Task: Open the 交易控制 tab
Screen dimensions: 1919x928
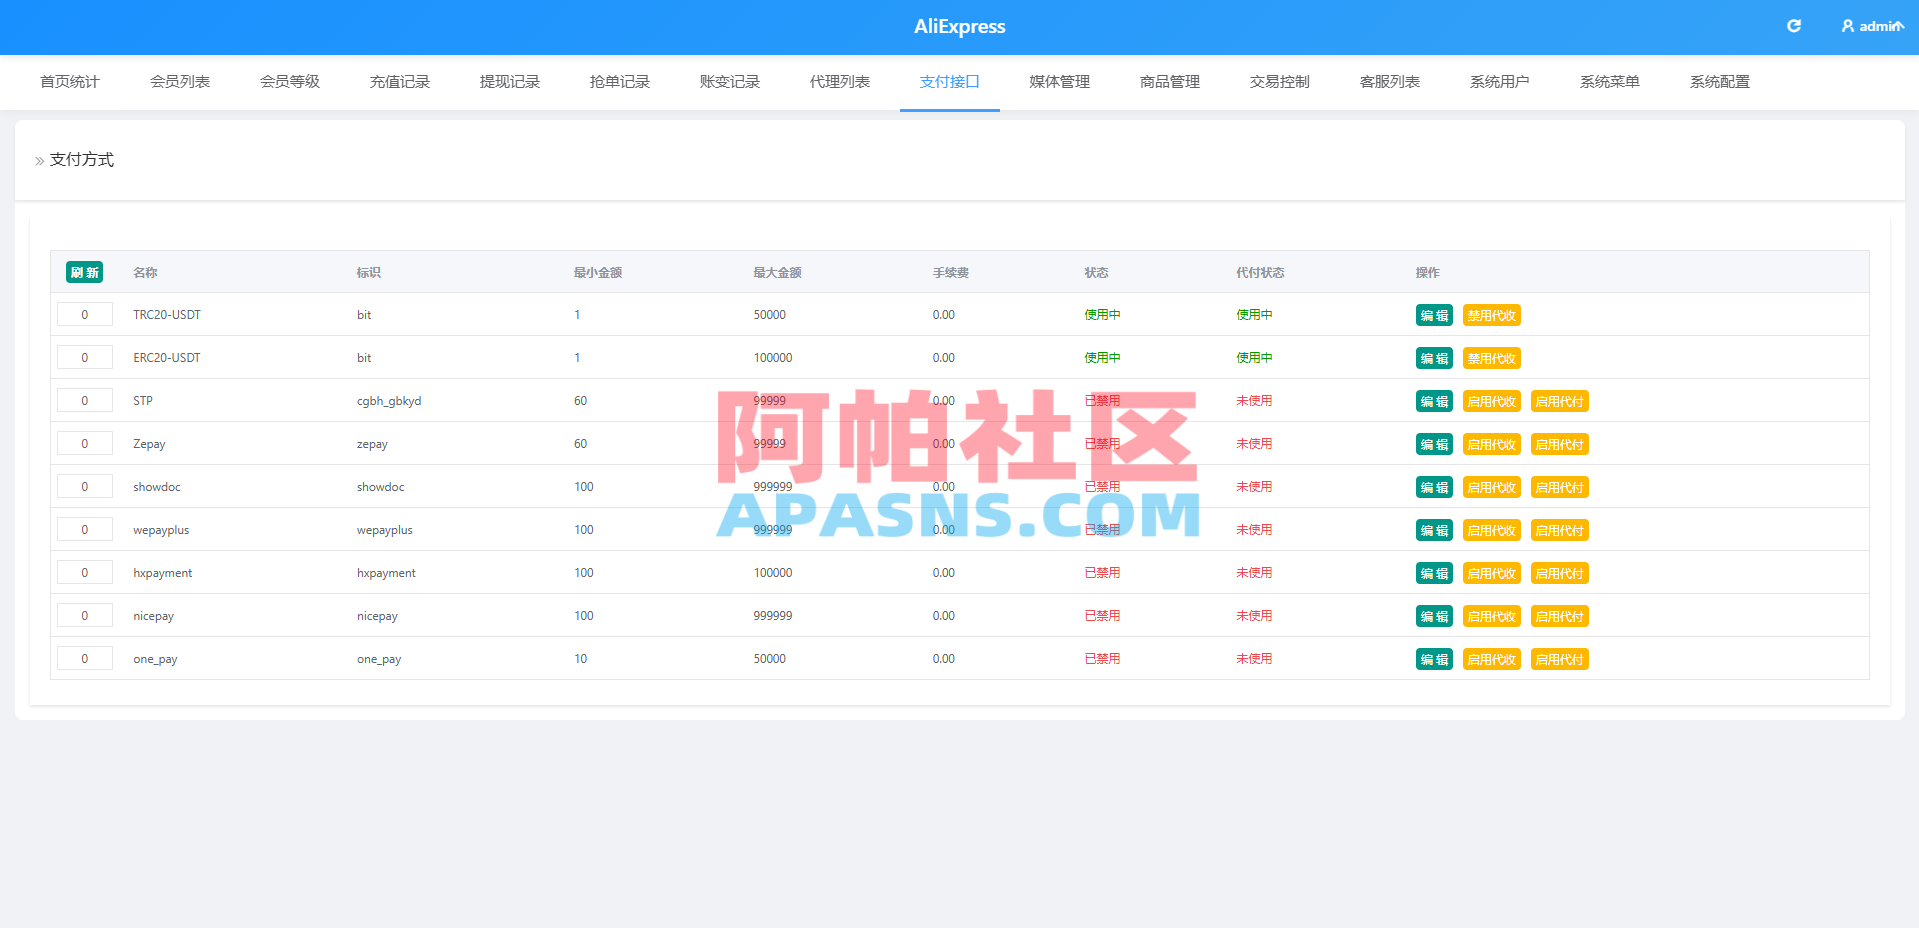Action: [1280, 82]
